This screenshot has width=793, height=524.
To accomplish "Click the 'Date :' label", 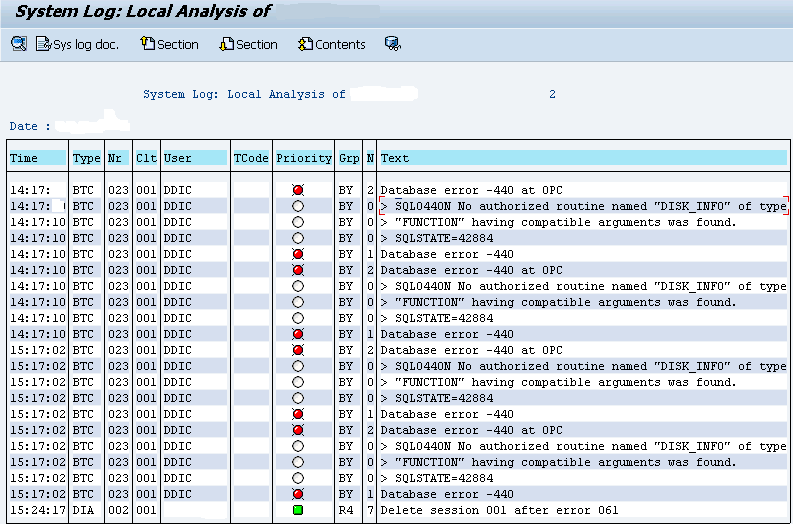I will click(x=30, y=126).
